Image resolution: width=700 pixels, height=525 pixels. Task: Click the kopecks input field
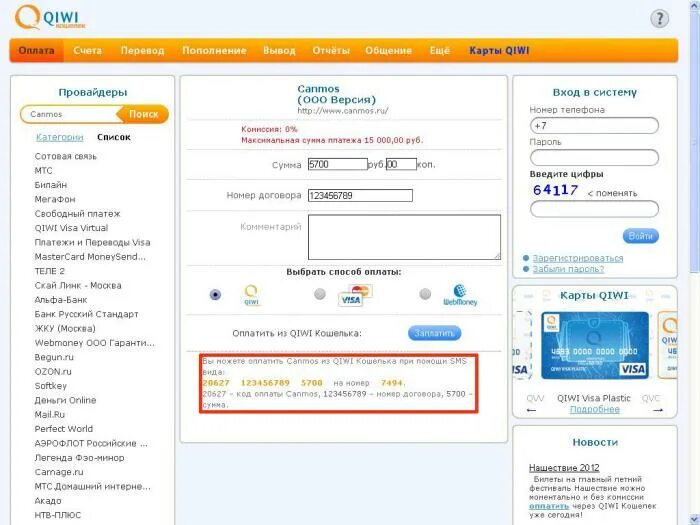pyautogui.click(x=401, y=164)
